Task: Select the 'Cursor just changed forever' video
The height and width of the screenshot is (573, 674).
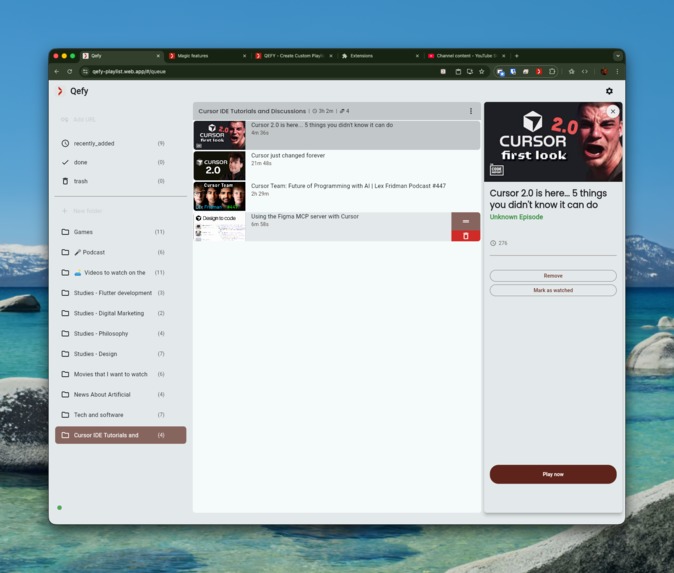Action: [x=337, y=165]
